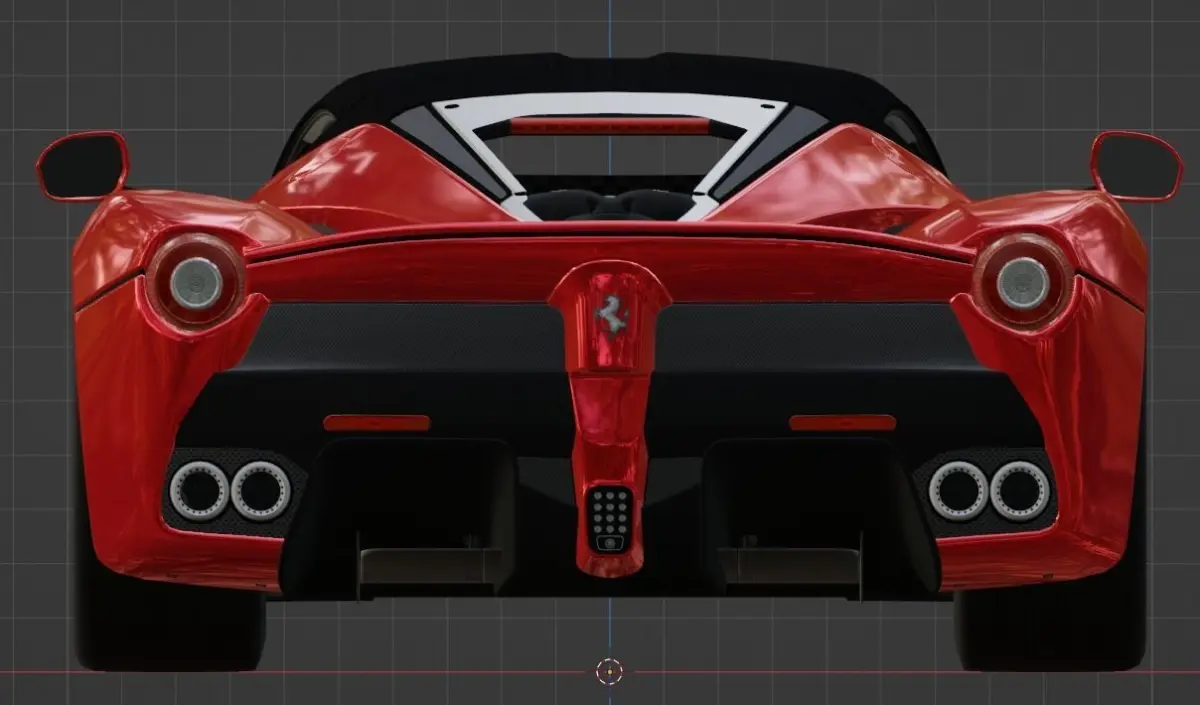Select the center rear fog light grid
This screenshot has width=1200, height=705.
tap(608, 518)
